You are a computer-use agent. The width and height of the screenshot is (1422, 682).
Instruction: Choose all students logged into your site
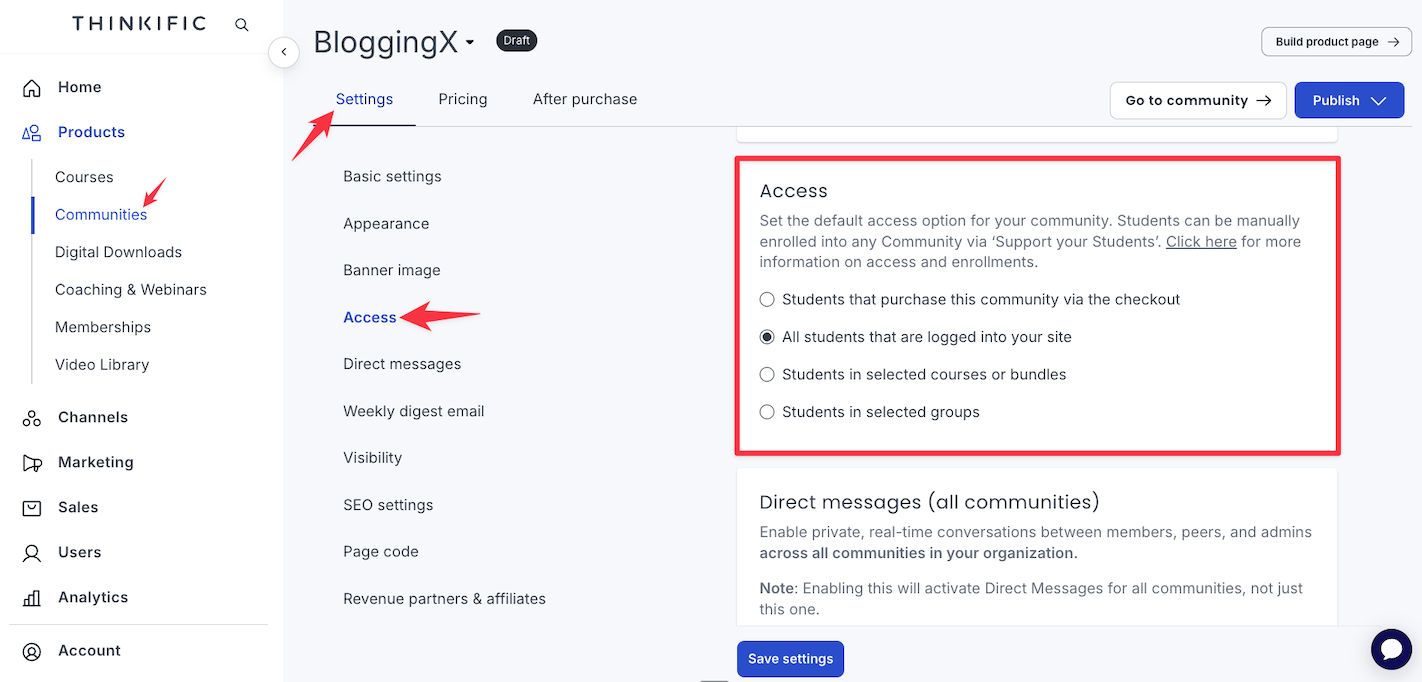(x=766, y=337)
